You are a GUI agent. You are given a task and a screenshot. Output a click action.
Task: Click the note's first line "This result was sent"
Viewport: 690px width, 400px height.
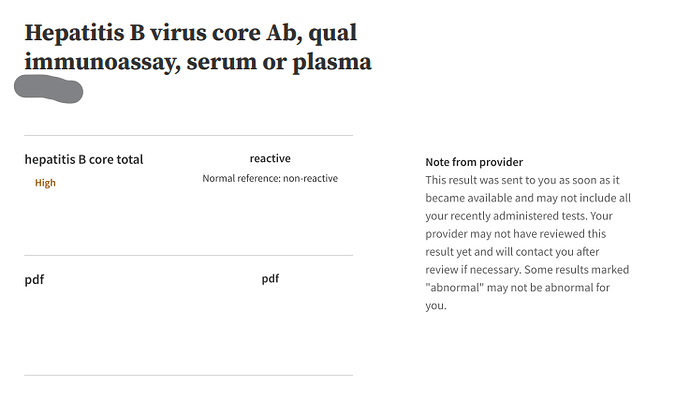pyautogui.click(x=482, y=180)
